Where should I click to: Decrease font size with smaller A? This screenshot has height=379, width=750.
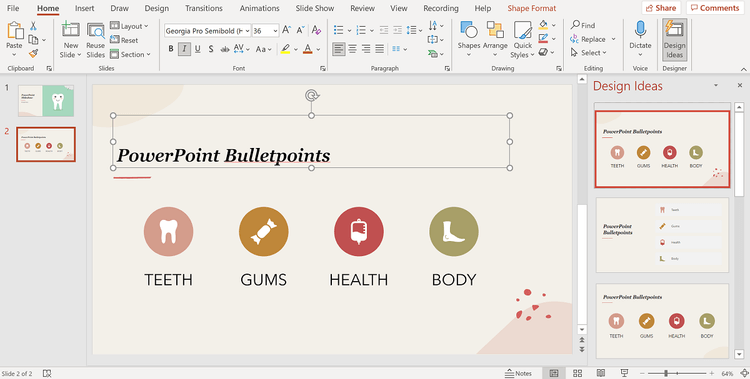300,31
